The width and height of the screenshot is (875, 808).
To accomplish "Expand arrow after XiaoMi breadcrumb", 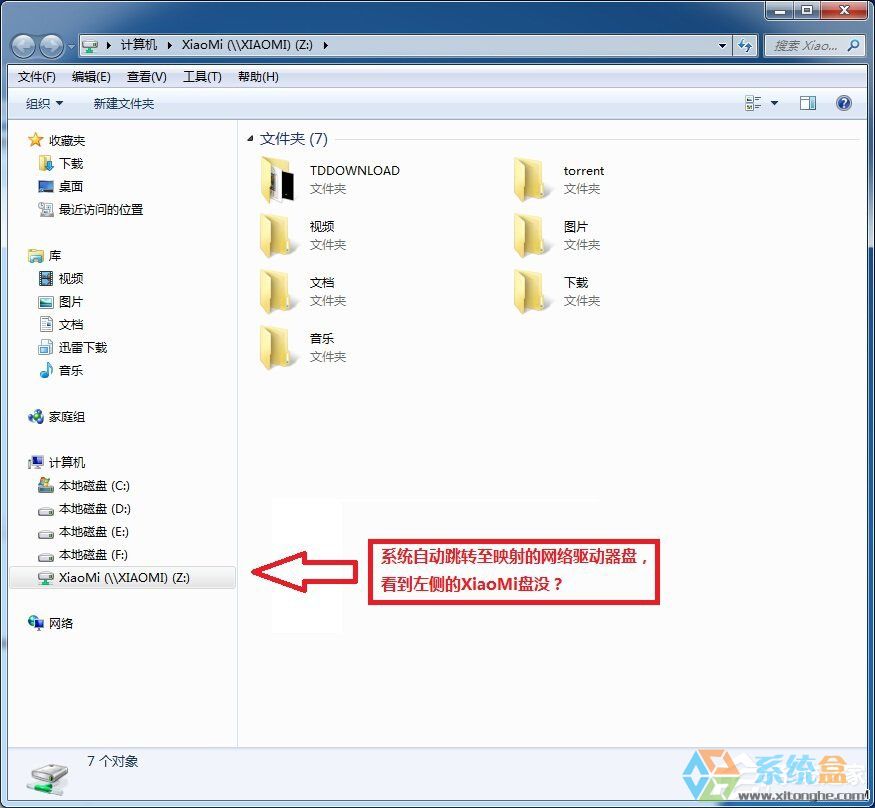I will (x=325, y=45).
